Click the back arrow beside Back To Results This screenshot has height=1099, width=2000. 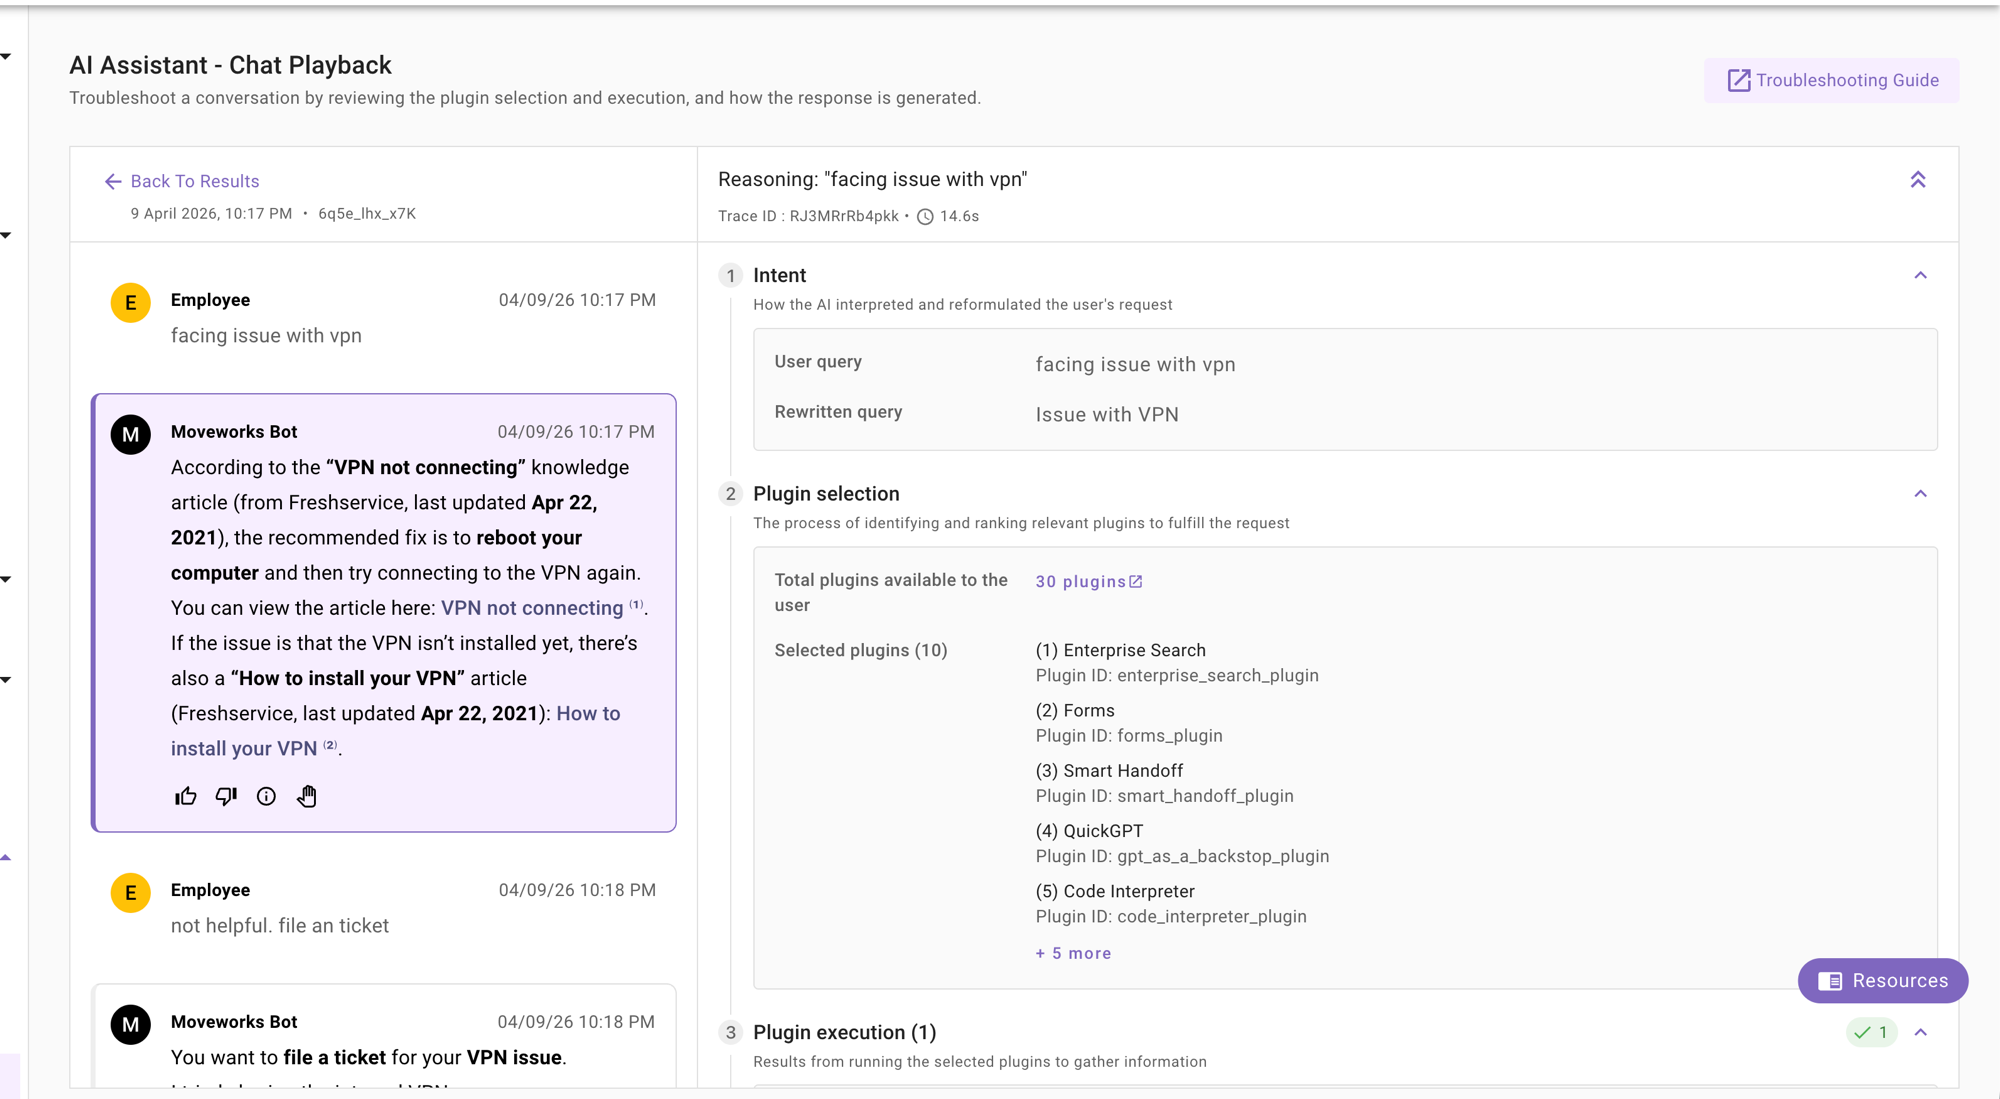click(x=112, y=181)
